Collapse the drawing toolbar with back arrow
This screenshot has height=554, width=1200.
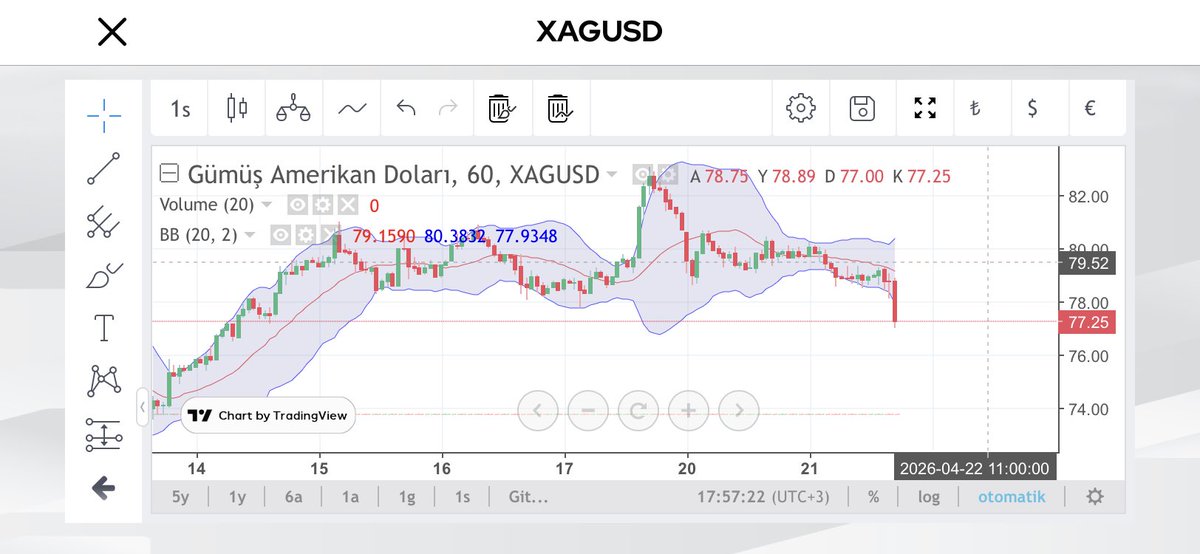click(x=103, y=488)
